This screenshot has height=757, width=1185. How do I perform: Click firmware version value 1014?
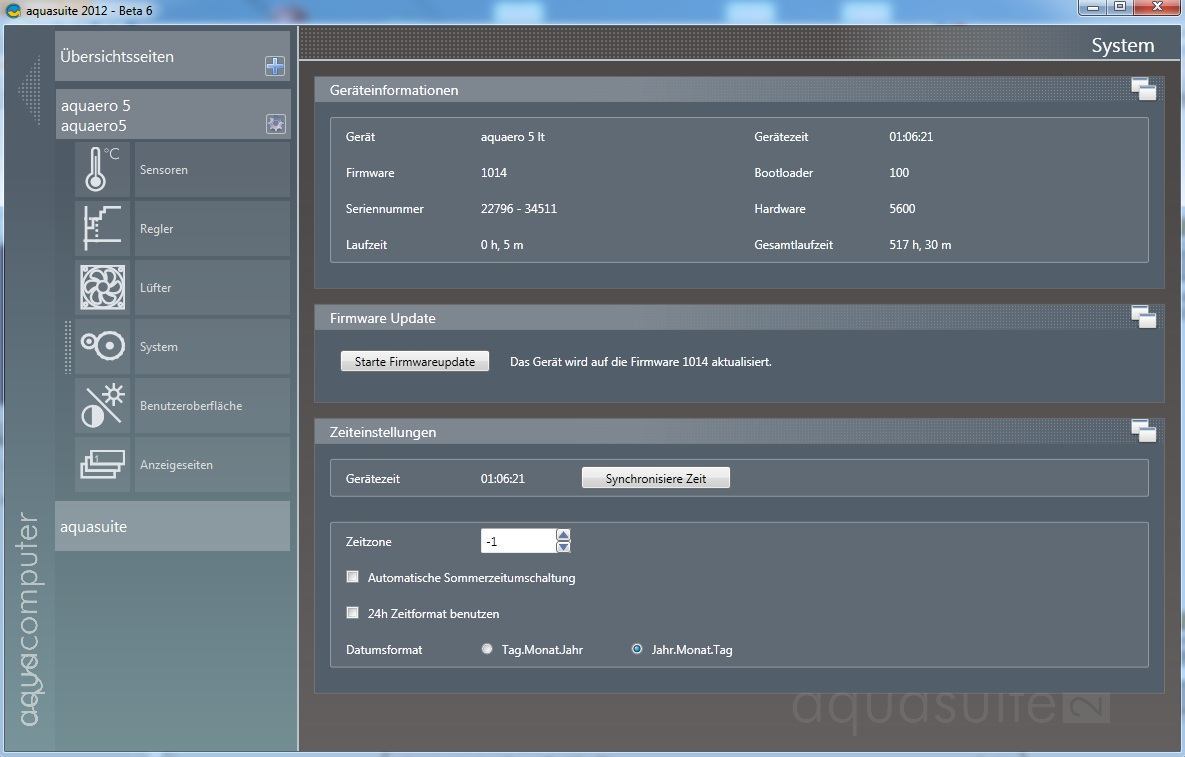click(x=493, y=172)
